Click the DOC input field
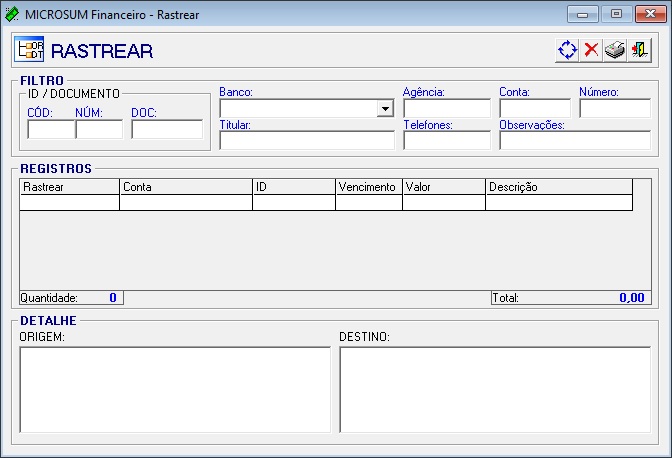This screenshot has height=458, width=672. (167, 129)
